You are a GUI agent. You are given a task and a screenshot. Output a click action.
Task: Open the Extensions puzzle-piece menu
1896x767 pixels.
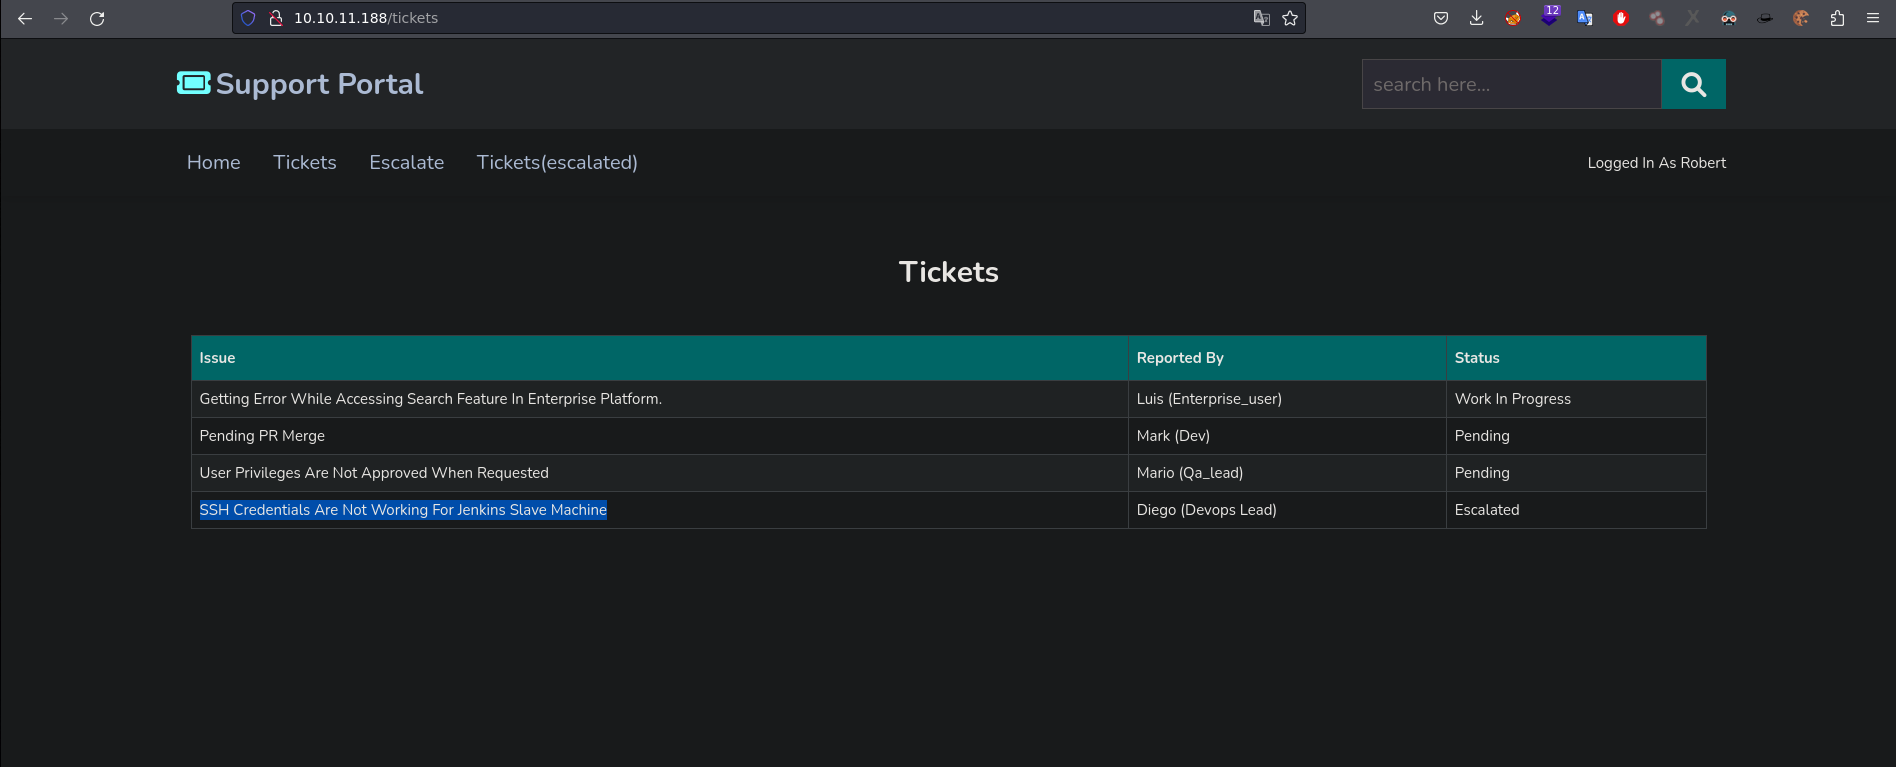[x=1837, y=18]
